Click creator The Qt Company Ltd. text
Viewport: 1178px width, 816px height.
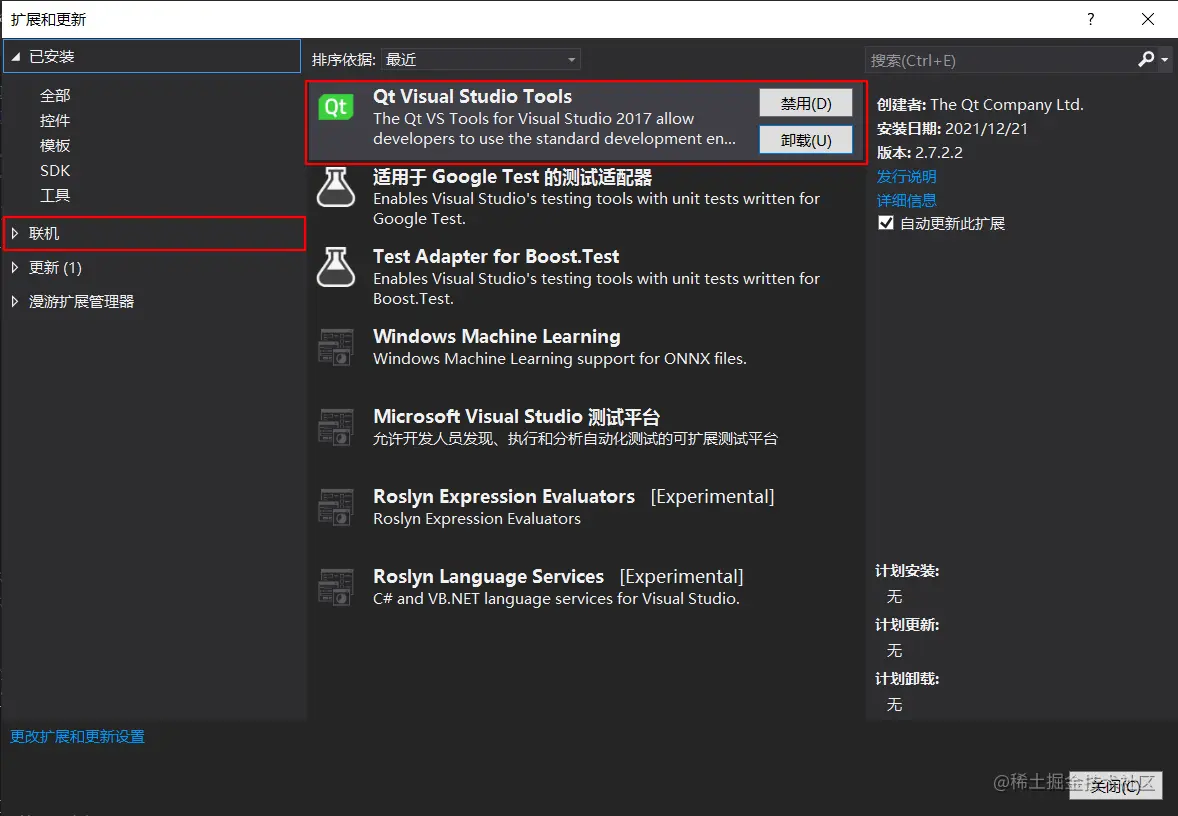[x=1007, y=104]
